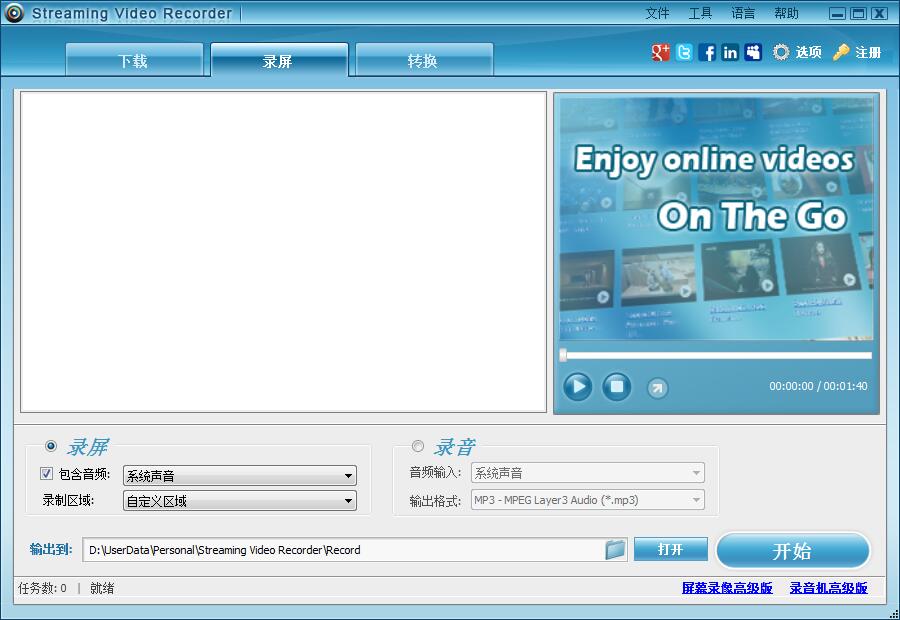The height and width of the screenshot is (620, 900).
Task: Expand the 包含音频 系统声音 dropdown
Action: pyautogui.click(x=240, y=475)
